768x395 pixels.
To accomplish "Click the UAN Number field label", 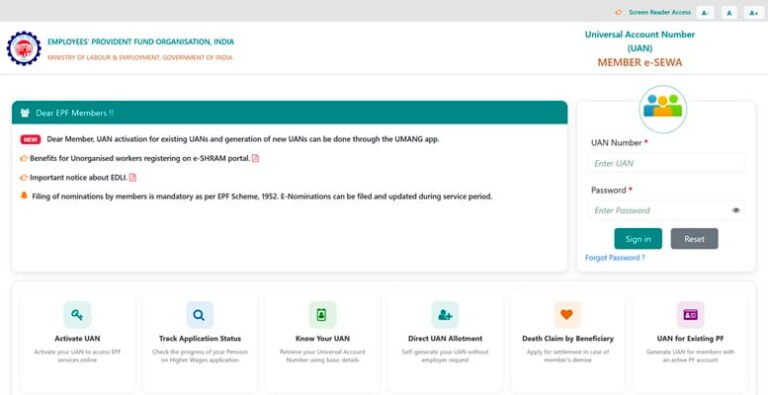I will [616, 143].
